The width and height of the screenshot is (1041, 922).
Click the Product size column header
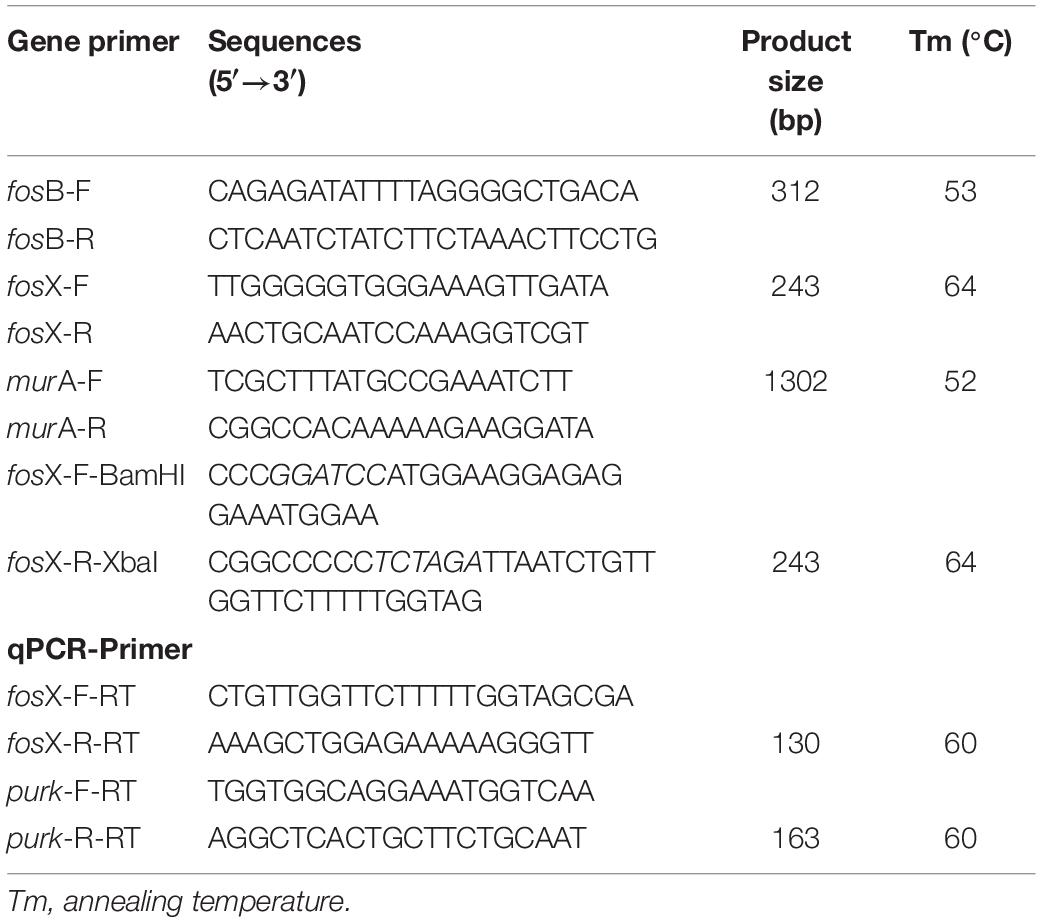click(x=795, y=82)
